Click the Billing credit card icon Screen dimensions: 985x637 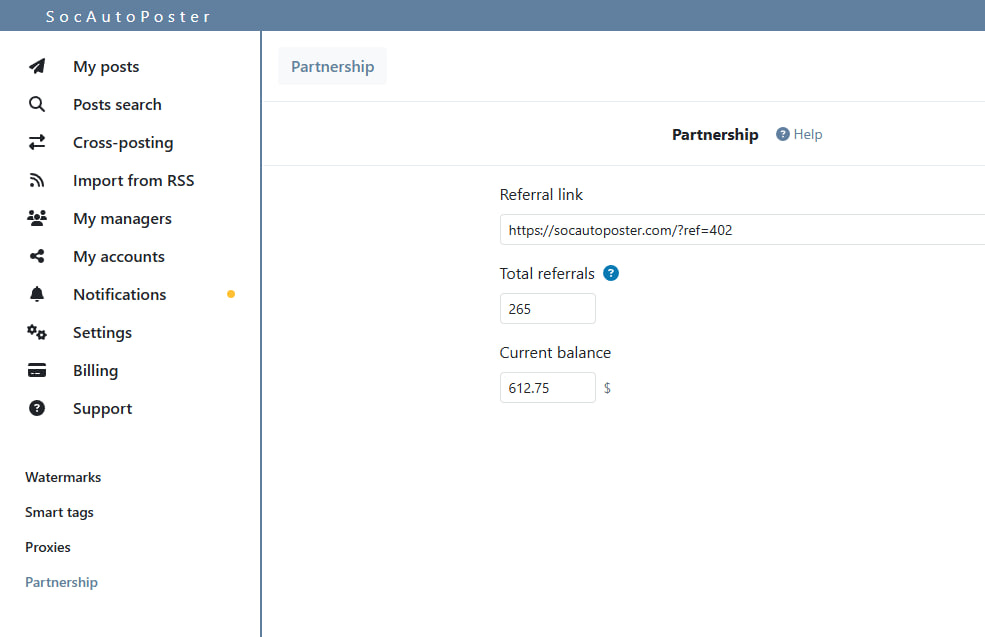[x=37, y=371]
